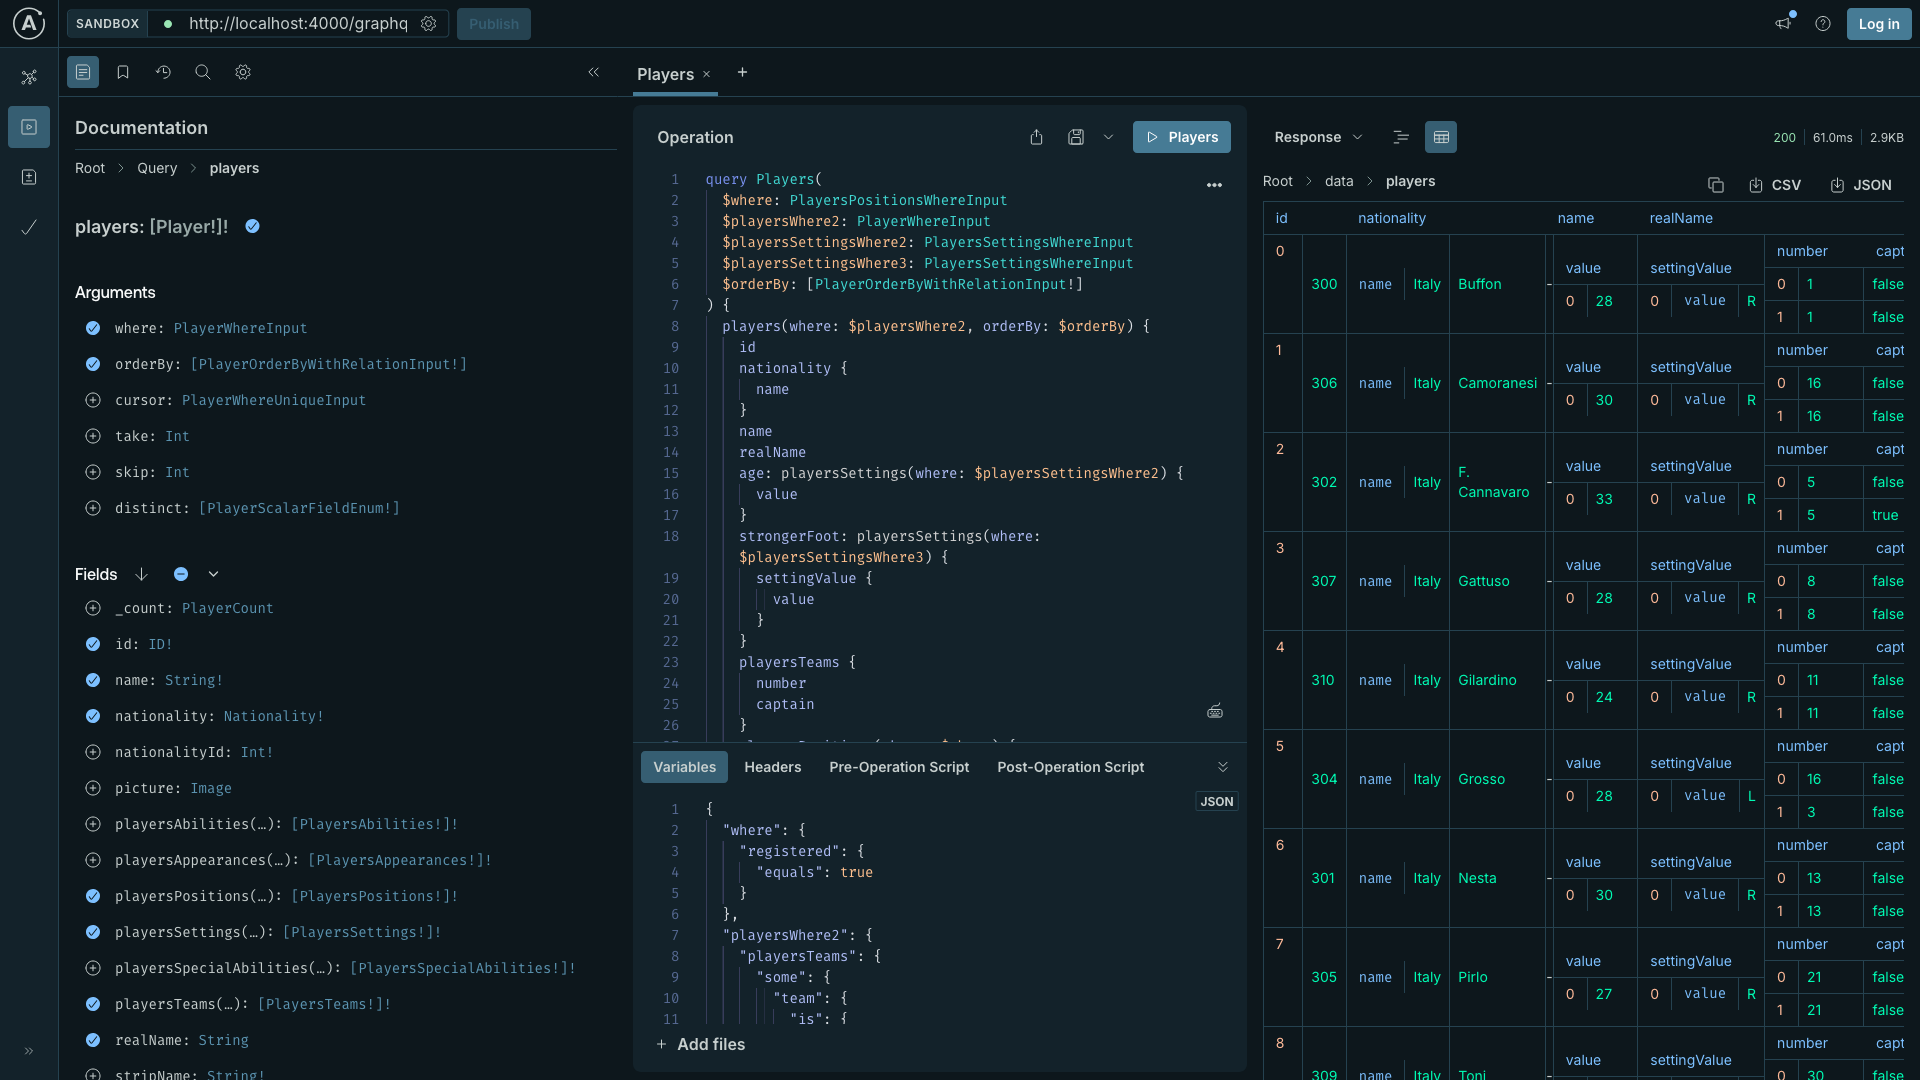This screenshot has height=1080, width=1920.
Task: Switch to the Headers tab
Action: [772, 767]
